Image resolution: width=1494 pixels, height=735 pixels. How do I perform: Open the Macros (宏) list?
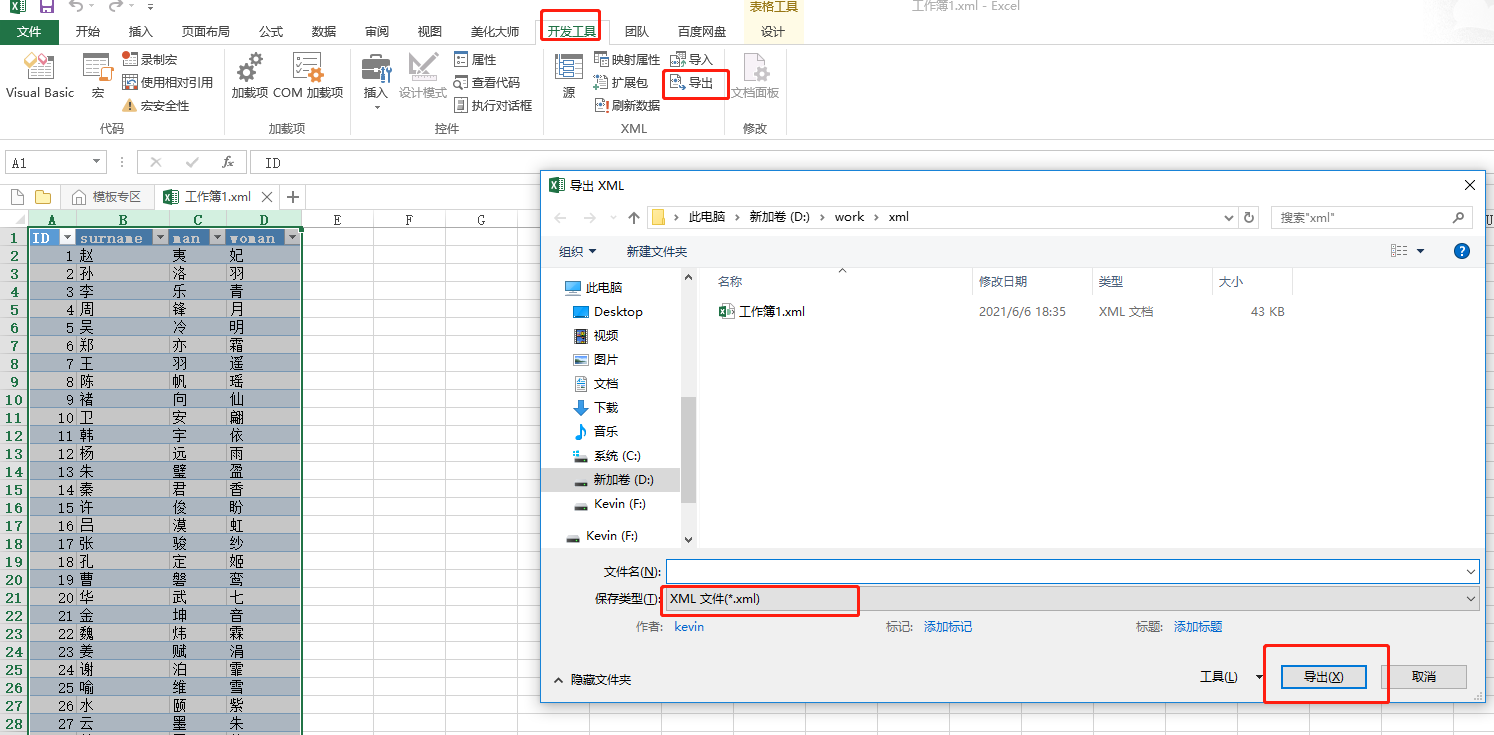coord(98,76)
